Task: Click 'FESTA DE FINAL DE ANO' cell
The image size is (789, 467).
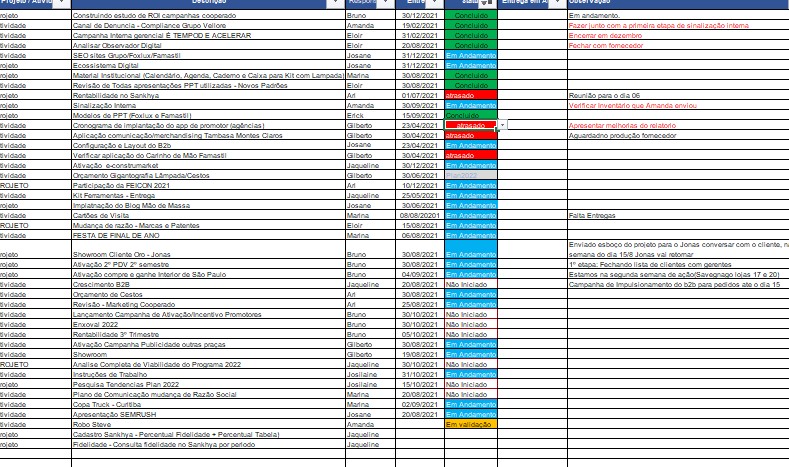Action: [x=208, y=236]
